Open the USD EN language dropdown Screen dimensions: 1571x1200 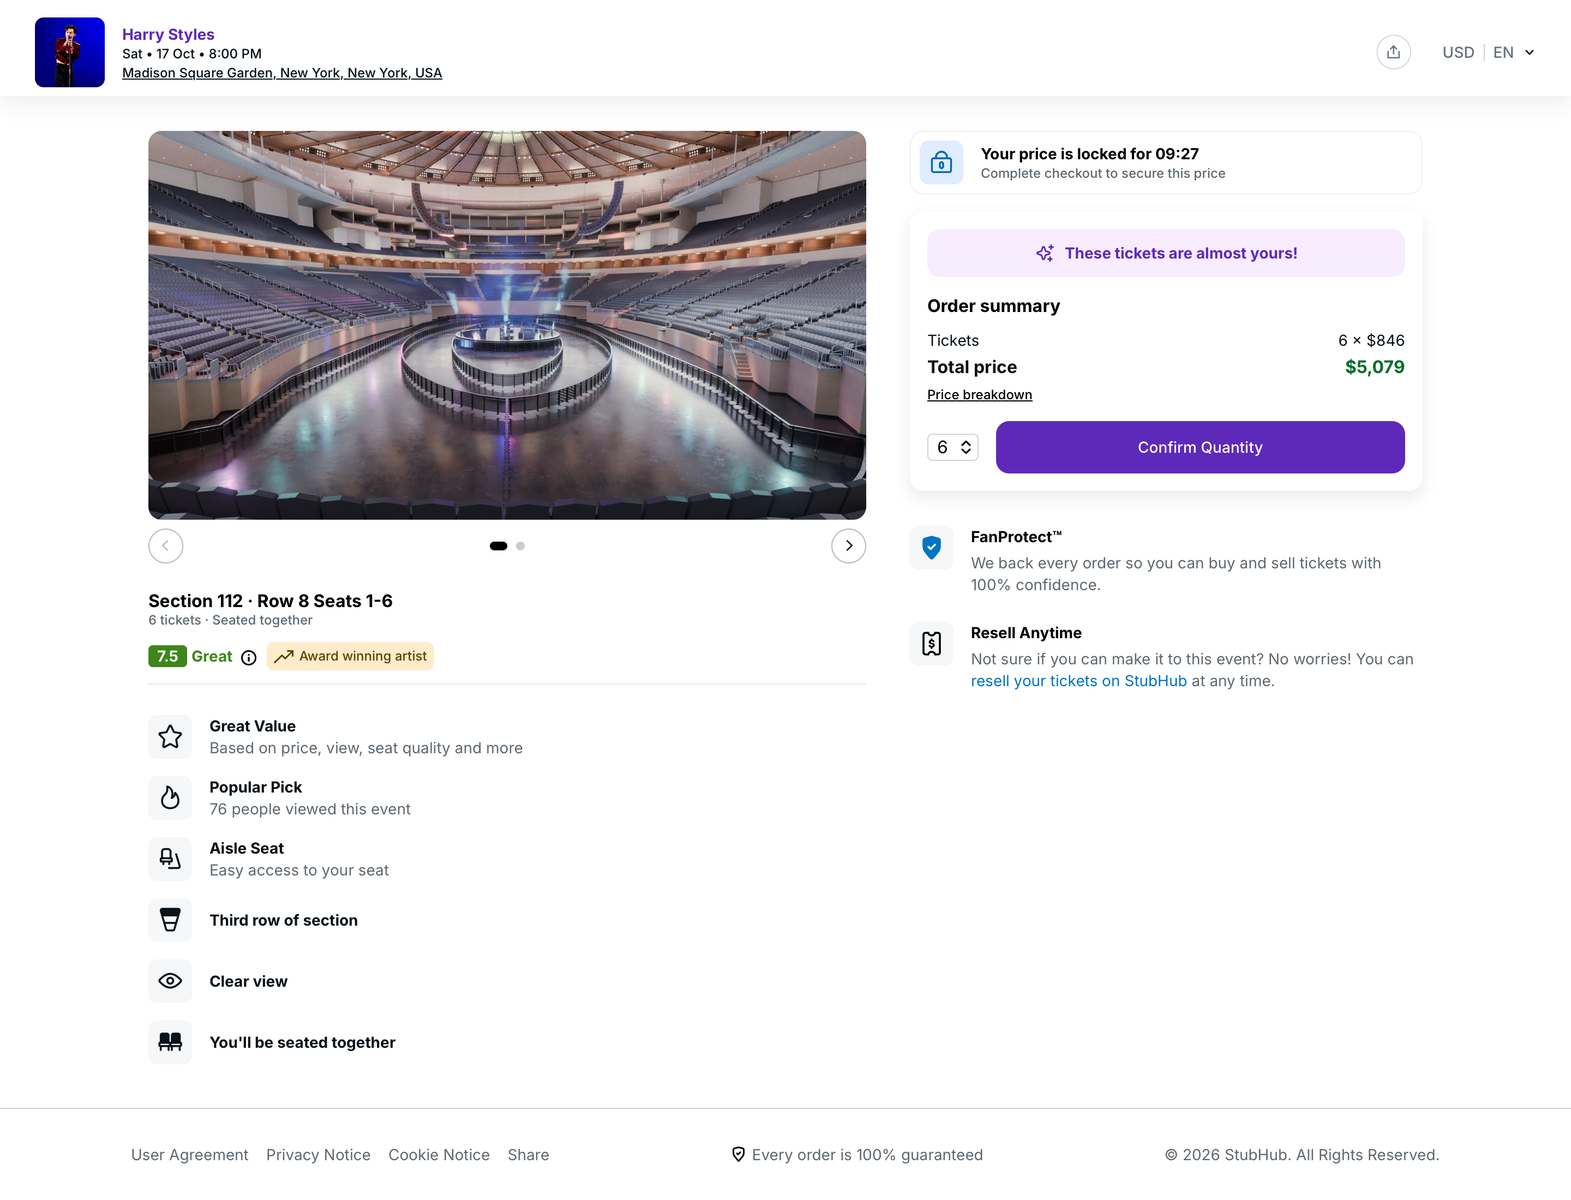pyautogui.click(x=1488, y=52)
